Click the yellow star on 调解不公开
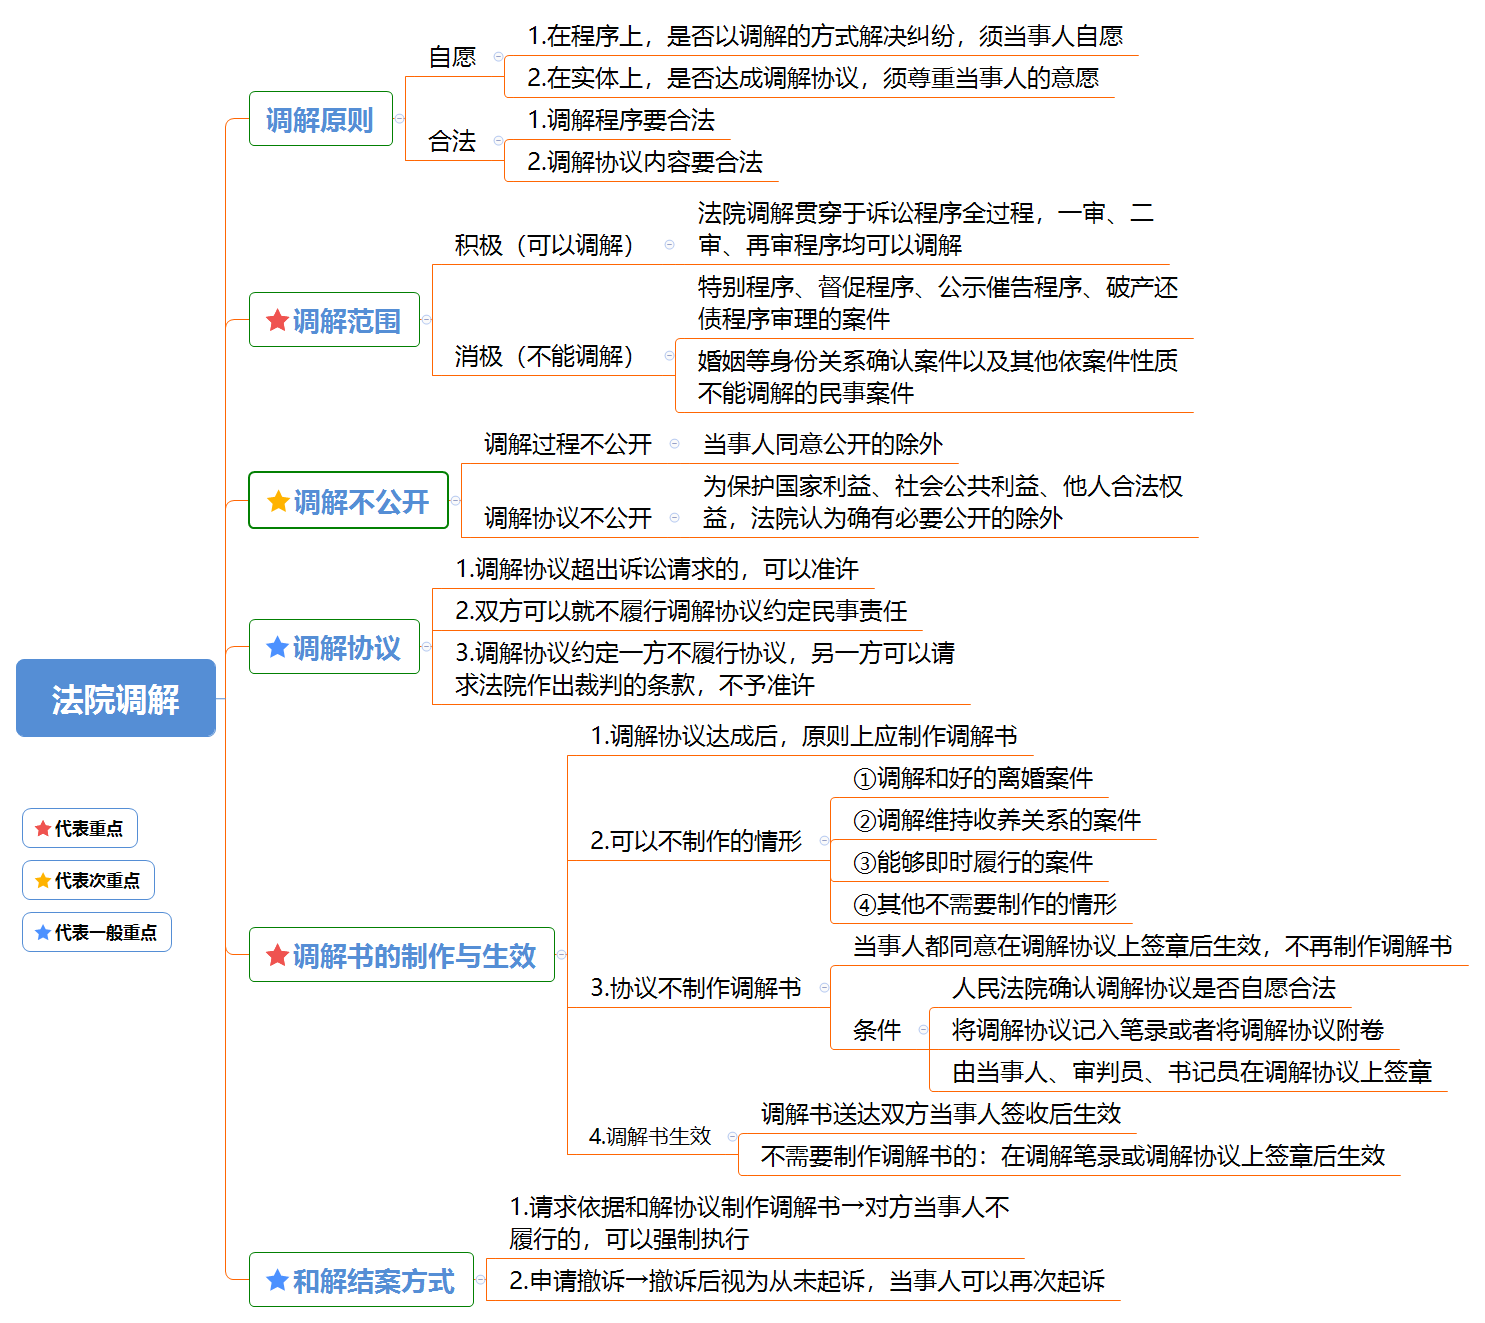1485x1323 pixels. (278, 501)
